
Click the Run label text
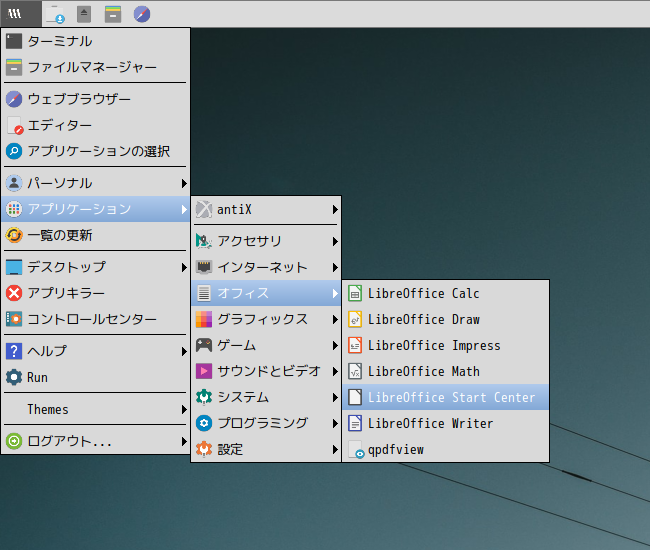[x=37, y=378]
